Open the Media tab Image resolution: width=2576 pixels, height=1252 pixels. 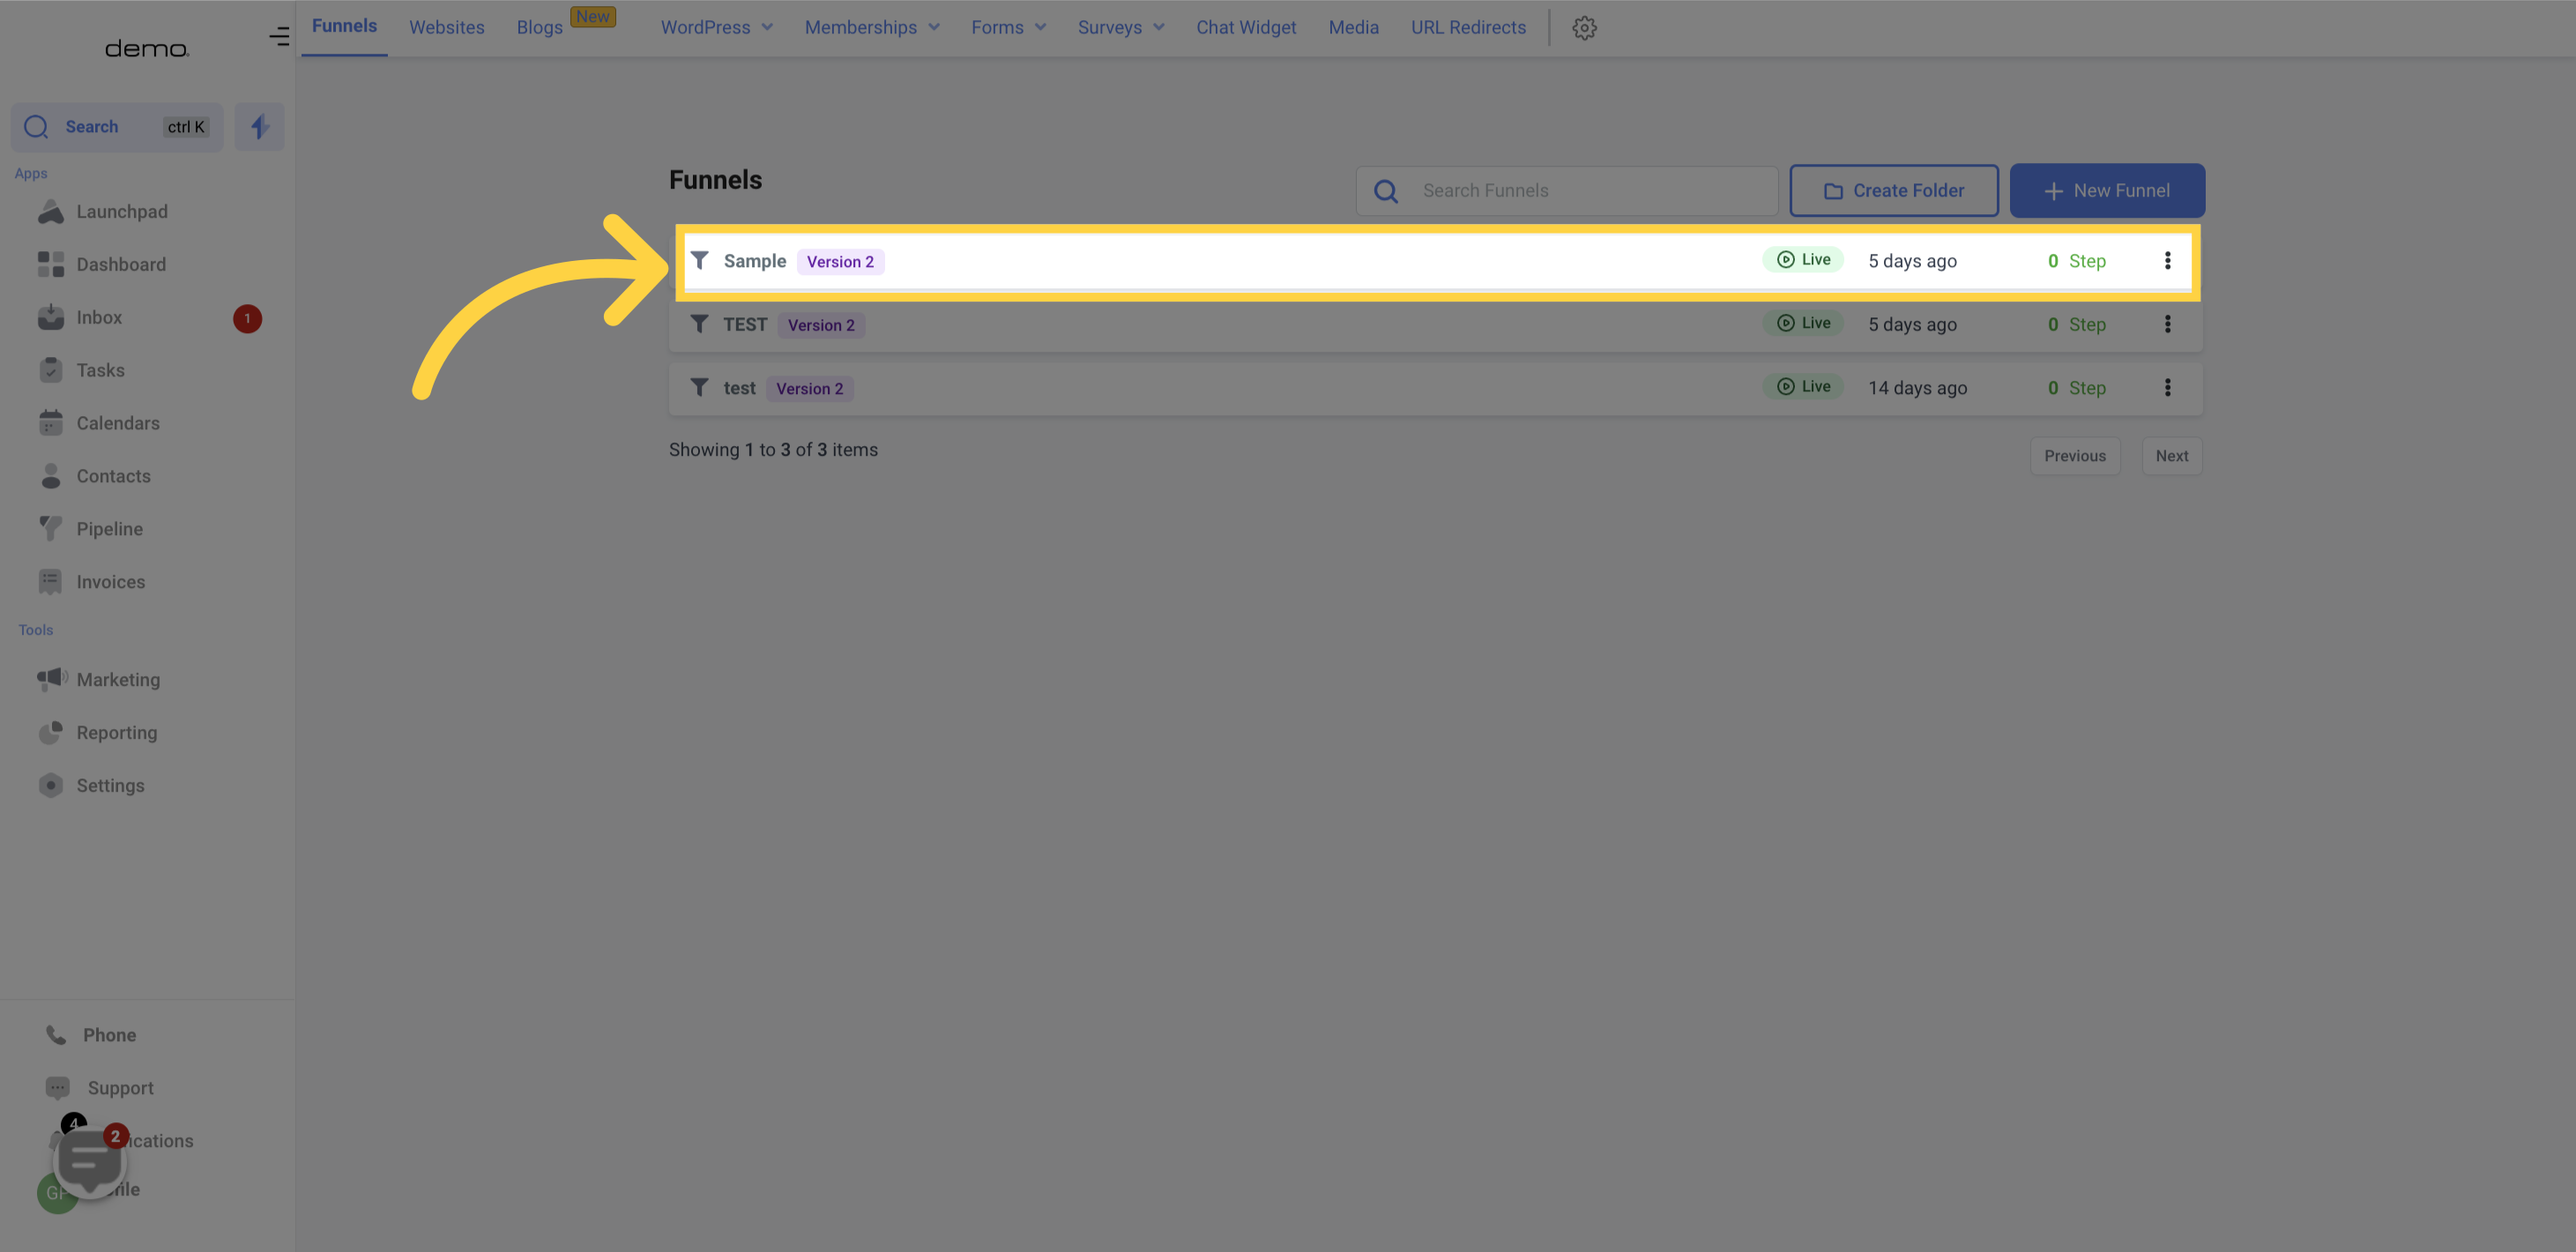click(1353, 28)
